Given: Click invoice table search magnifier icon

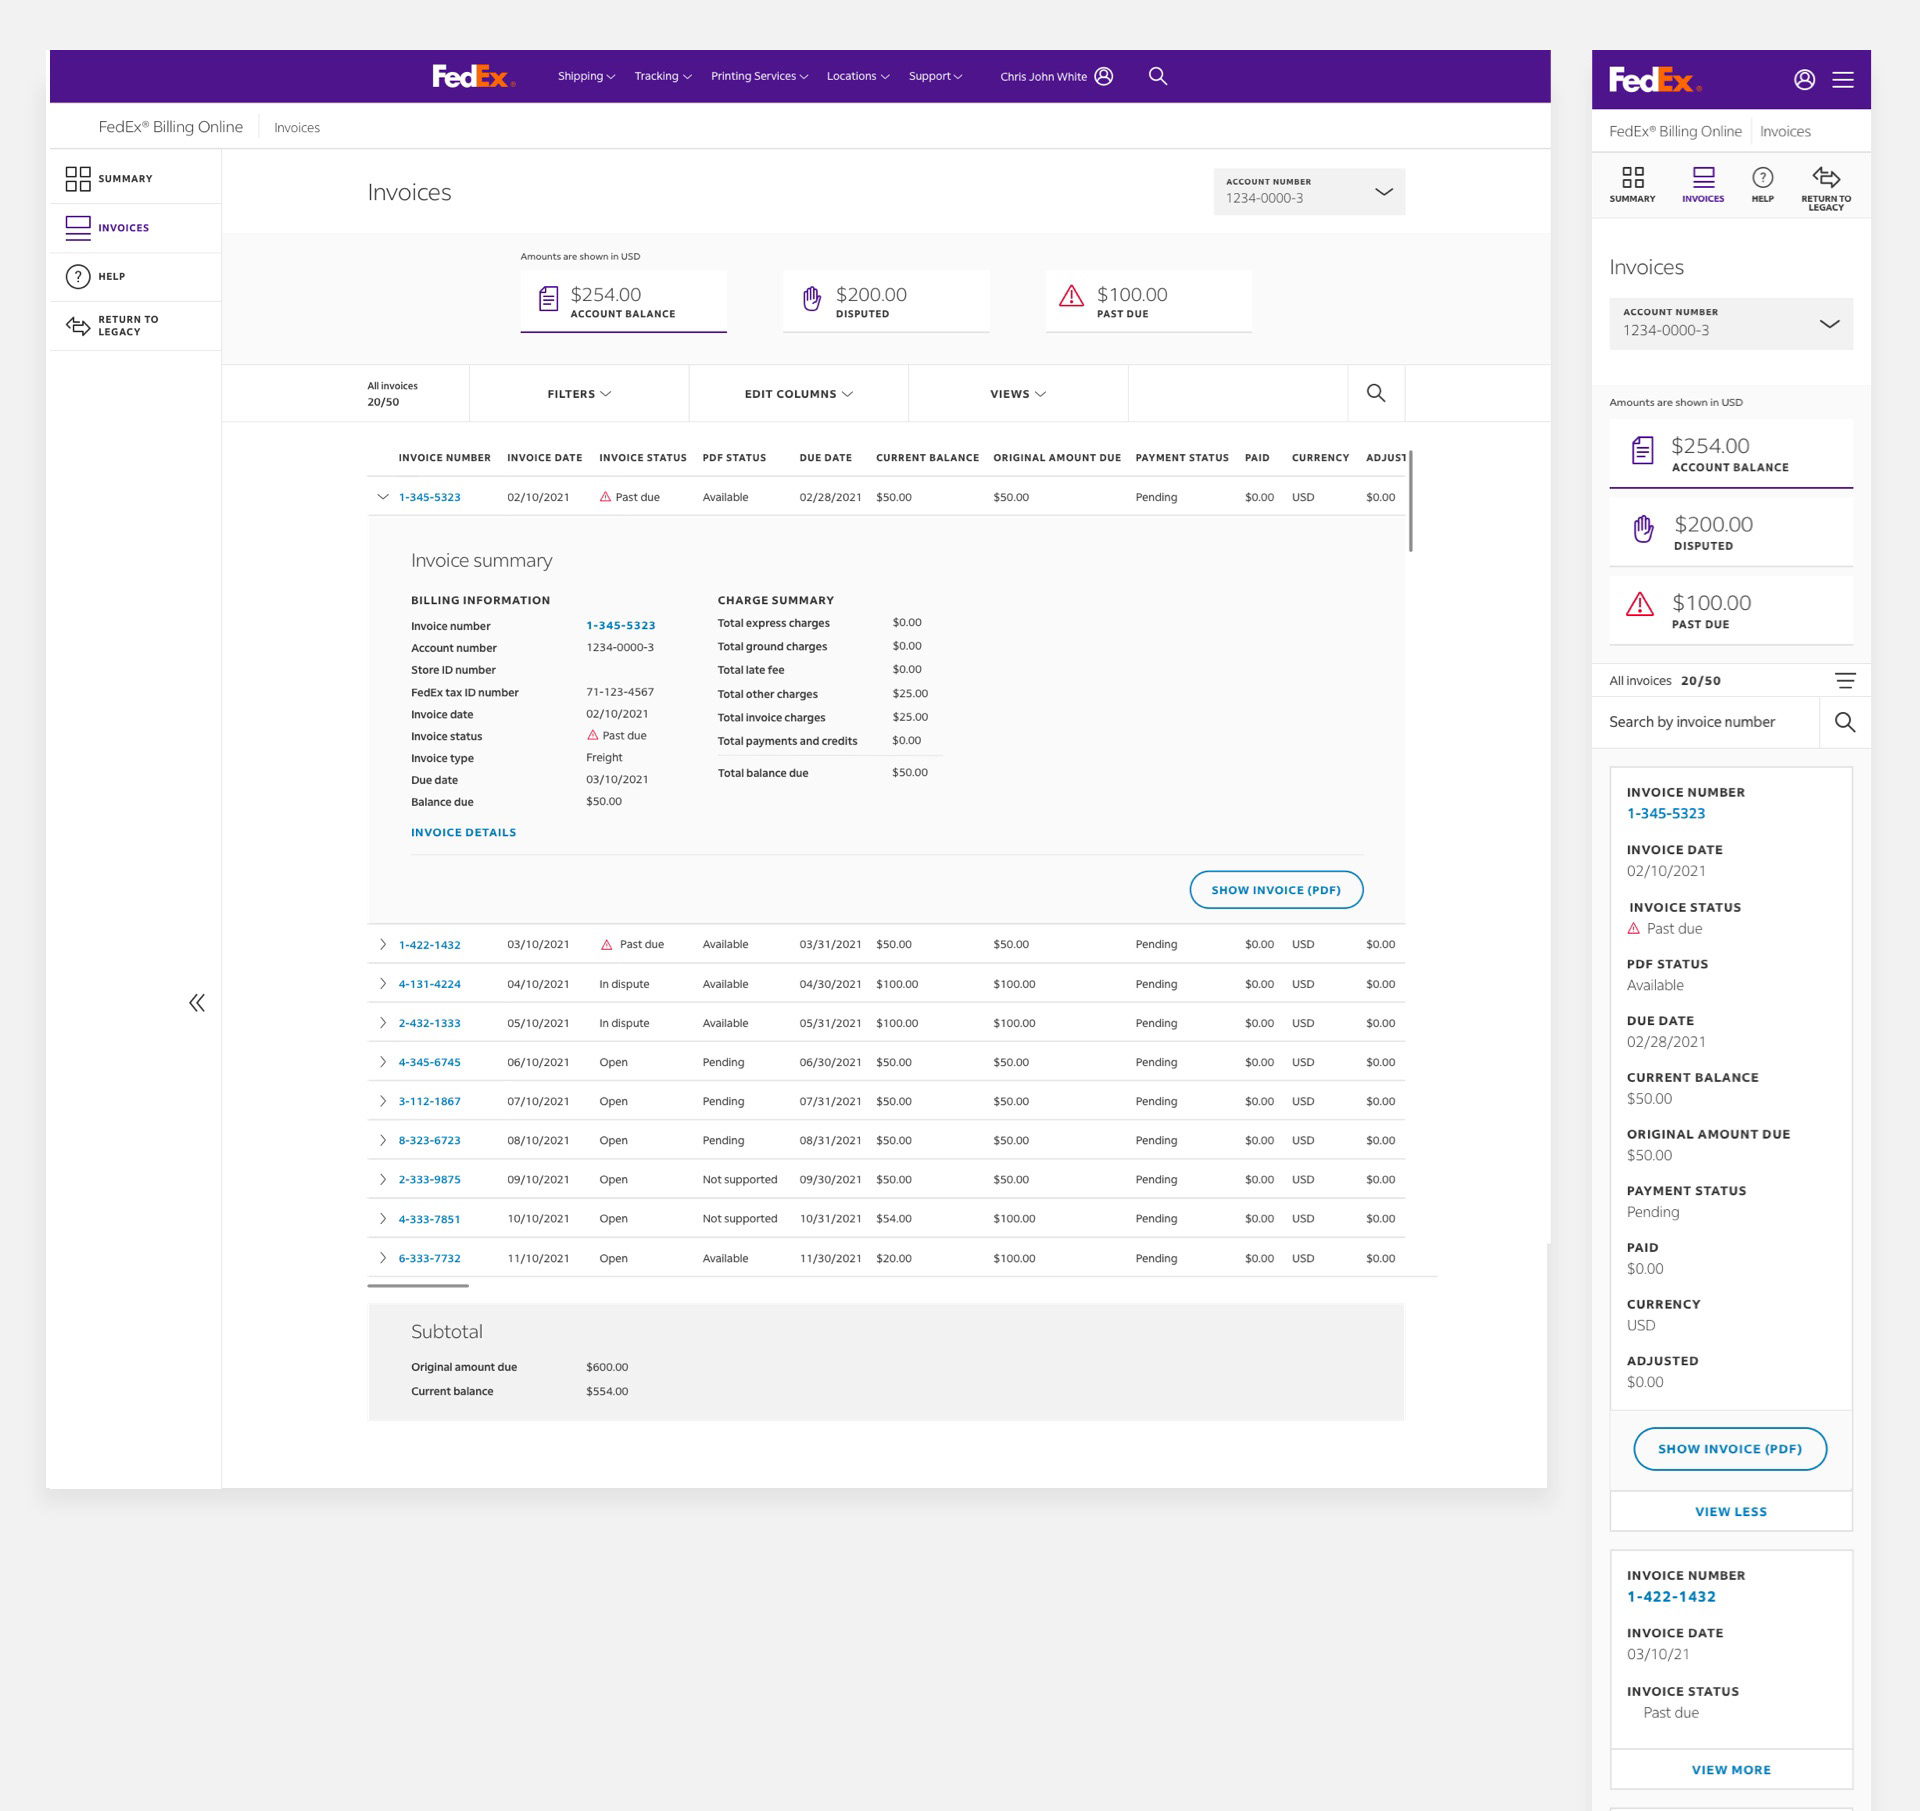Looking at the screenshot, I should pos(1376,393).
